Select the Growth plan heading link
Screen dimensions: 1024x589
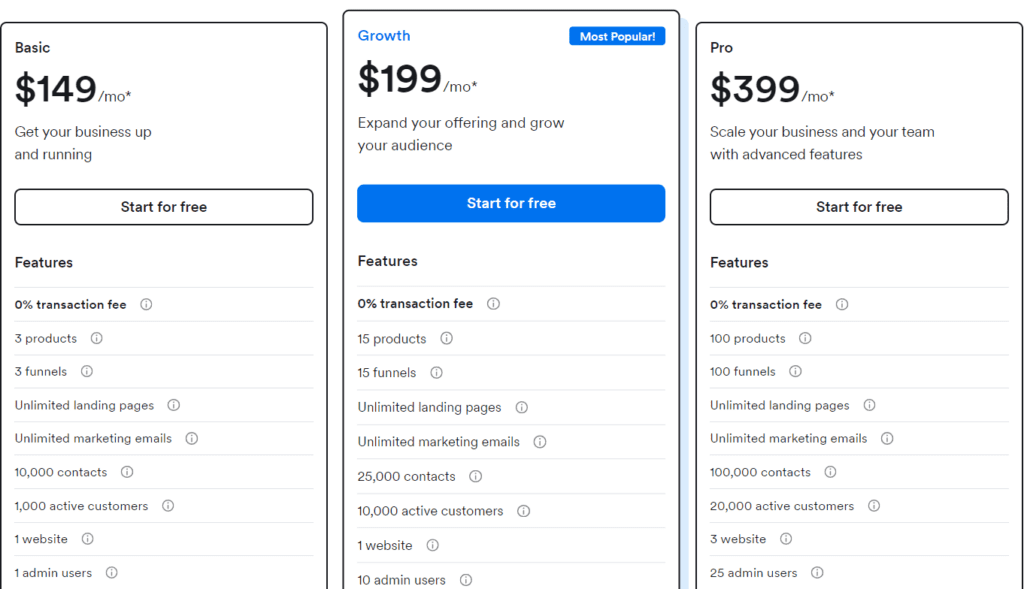pyautogui.click(x=384, y=35)
